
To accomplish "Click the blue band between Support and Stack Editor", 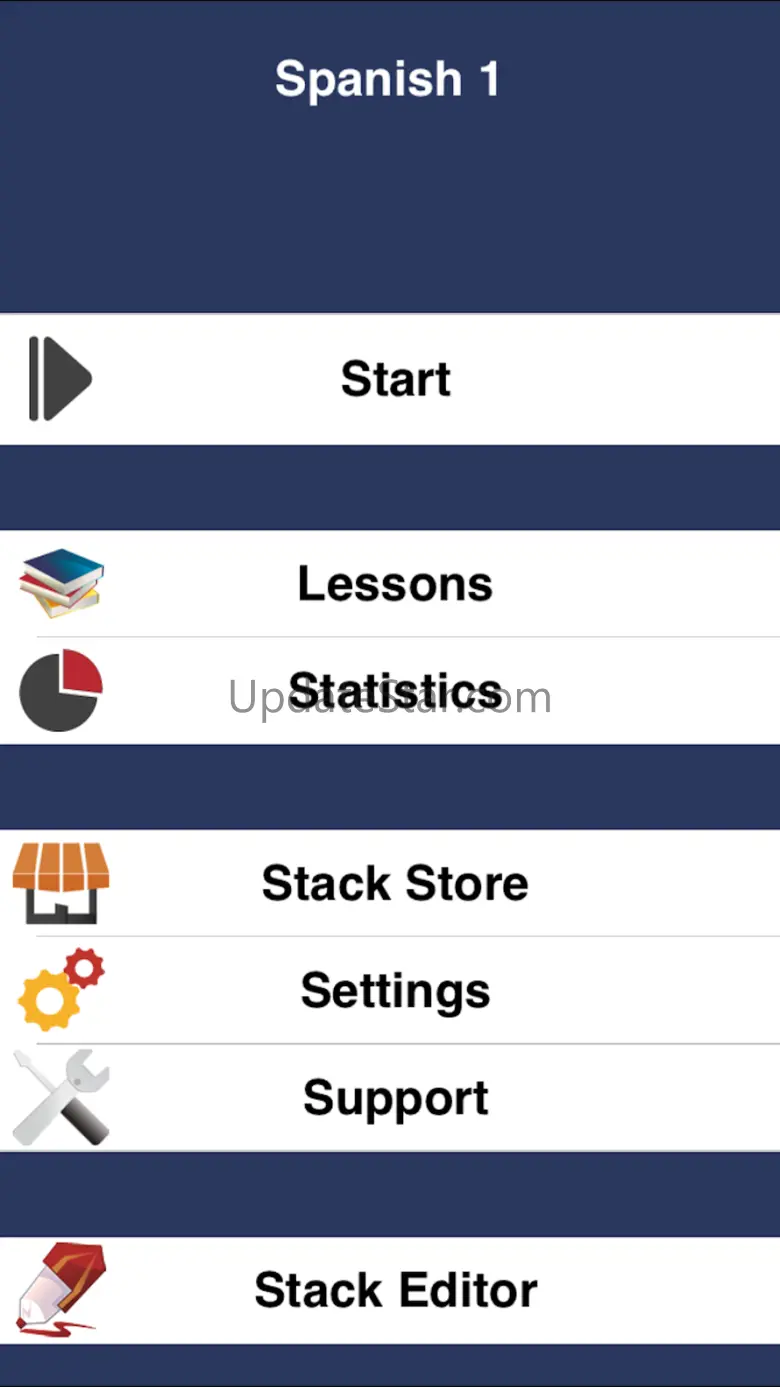I will click(390, 1195).
